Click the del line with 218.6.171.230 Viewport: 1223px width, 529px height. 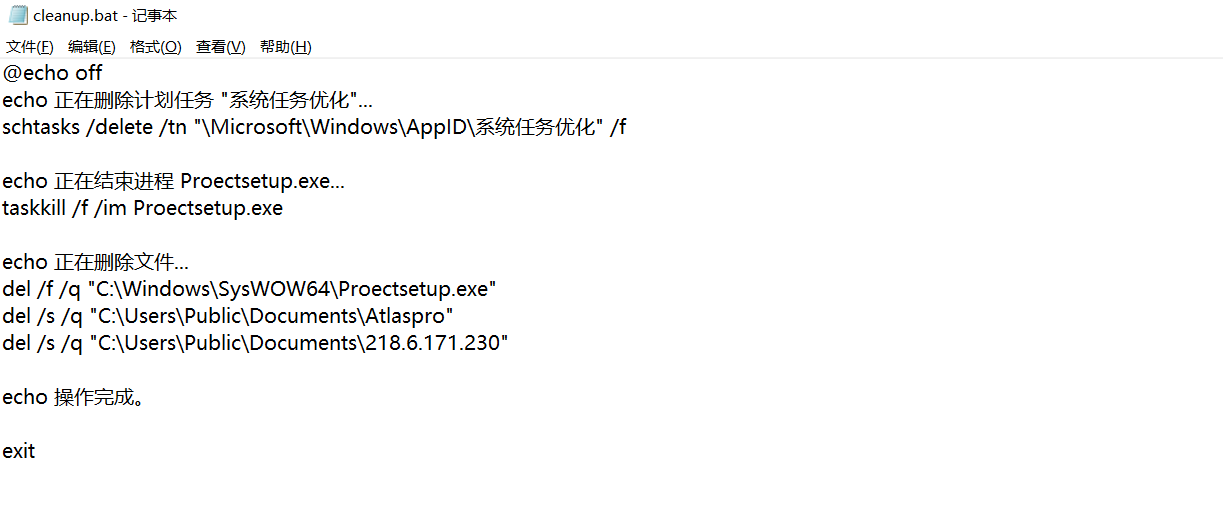click(255, 343)
